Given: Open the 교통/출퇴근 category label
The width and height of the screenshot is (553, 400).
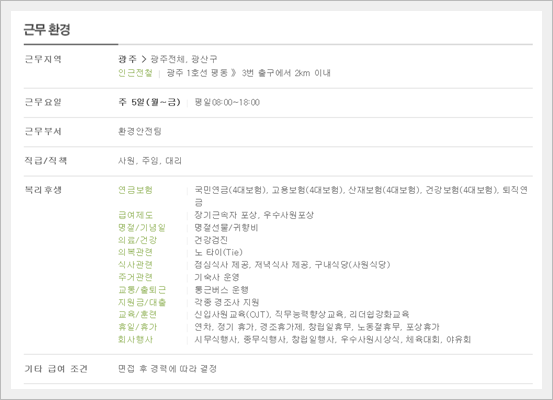Looking at the screenshot, I should click(x=142, y=290).
